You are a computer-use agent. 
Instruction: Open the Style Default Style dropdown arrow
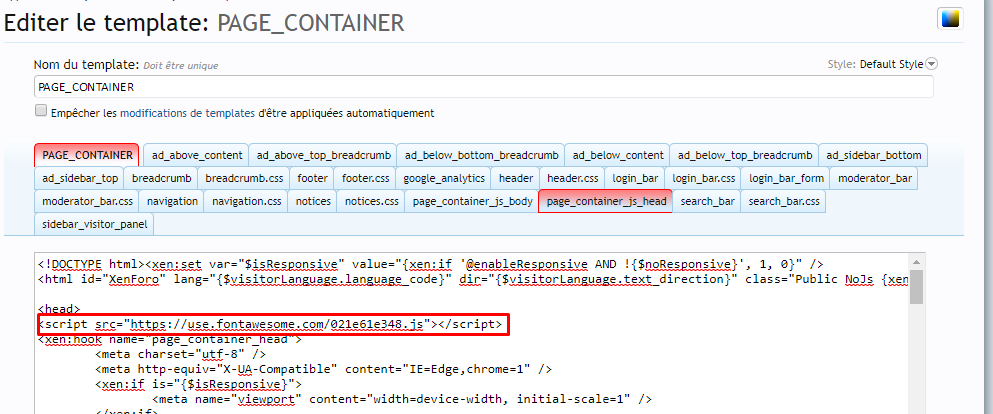(932, 64)
